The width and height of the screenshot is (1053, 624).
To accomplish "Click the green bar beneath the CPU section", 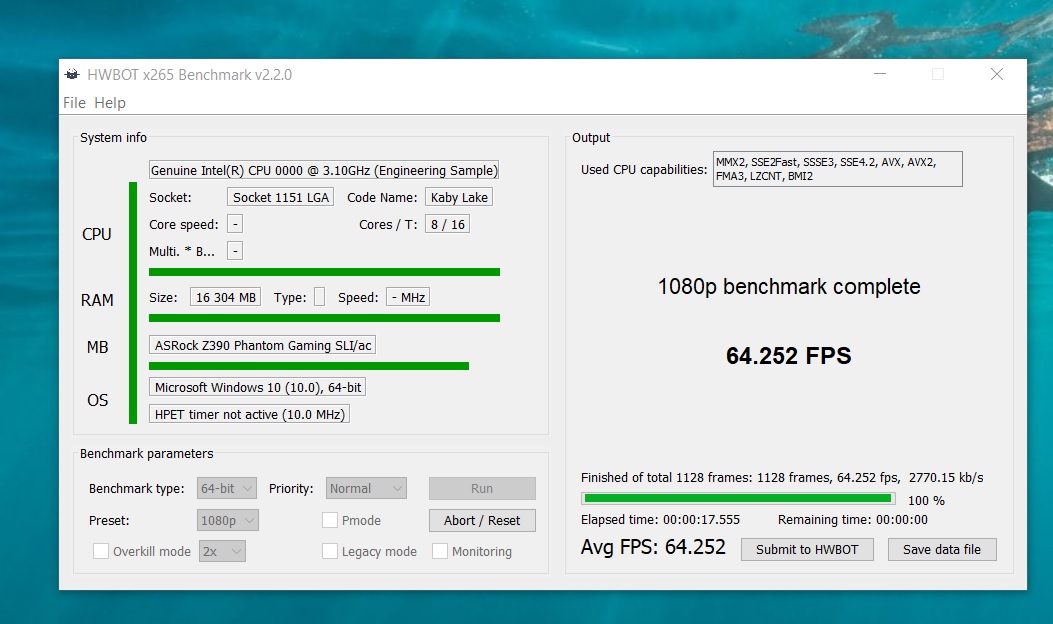I will [324, 272].
